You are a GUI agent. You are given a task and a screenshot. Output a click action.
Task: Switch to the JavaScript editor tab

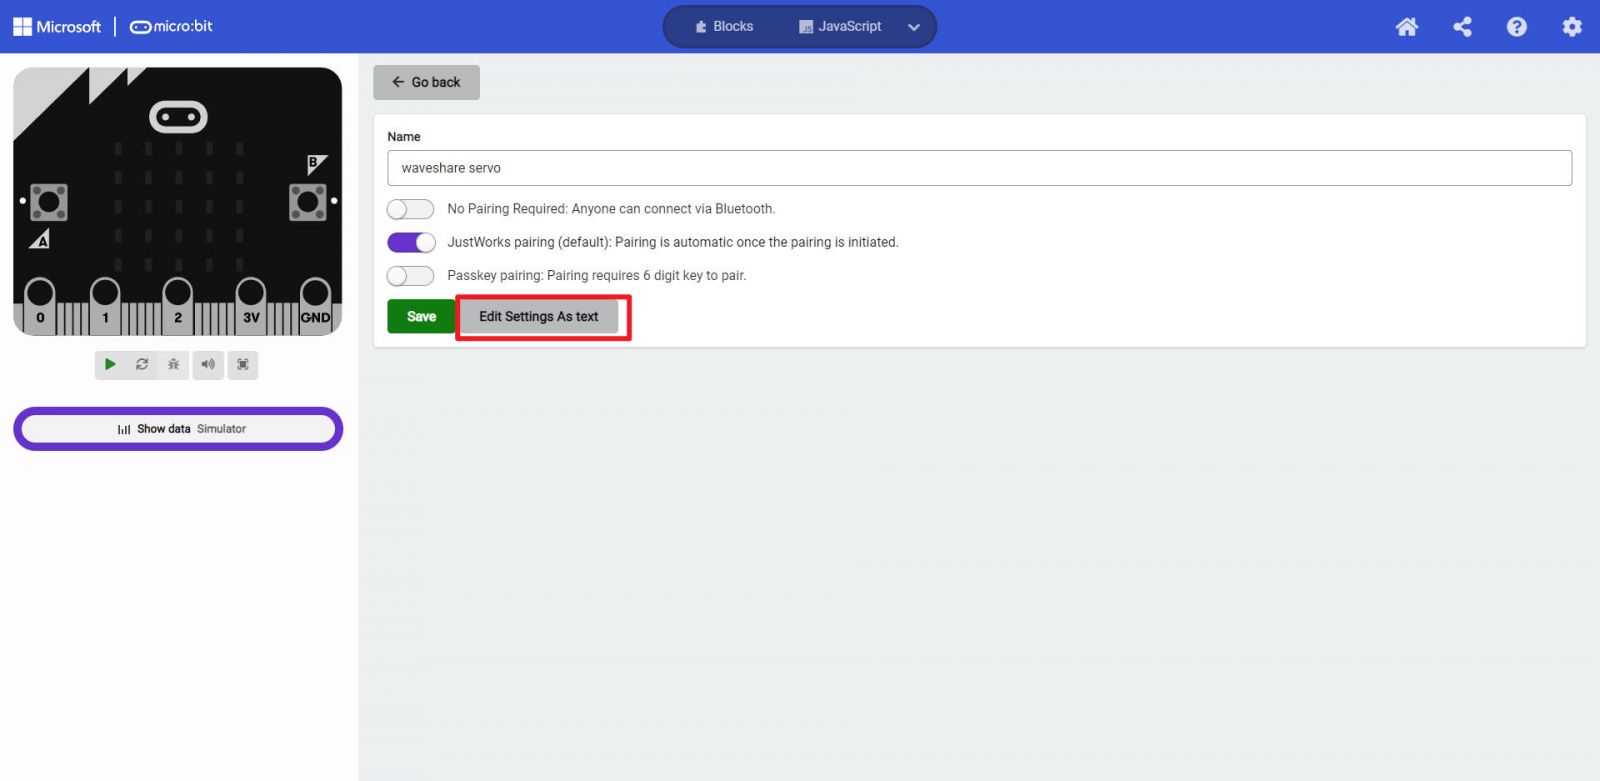pyautogui.click(x=840, y=27)
